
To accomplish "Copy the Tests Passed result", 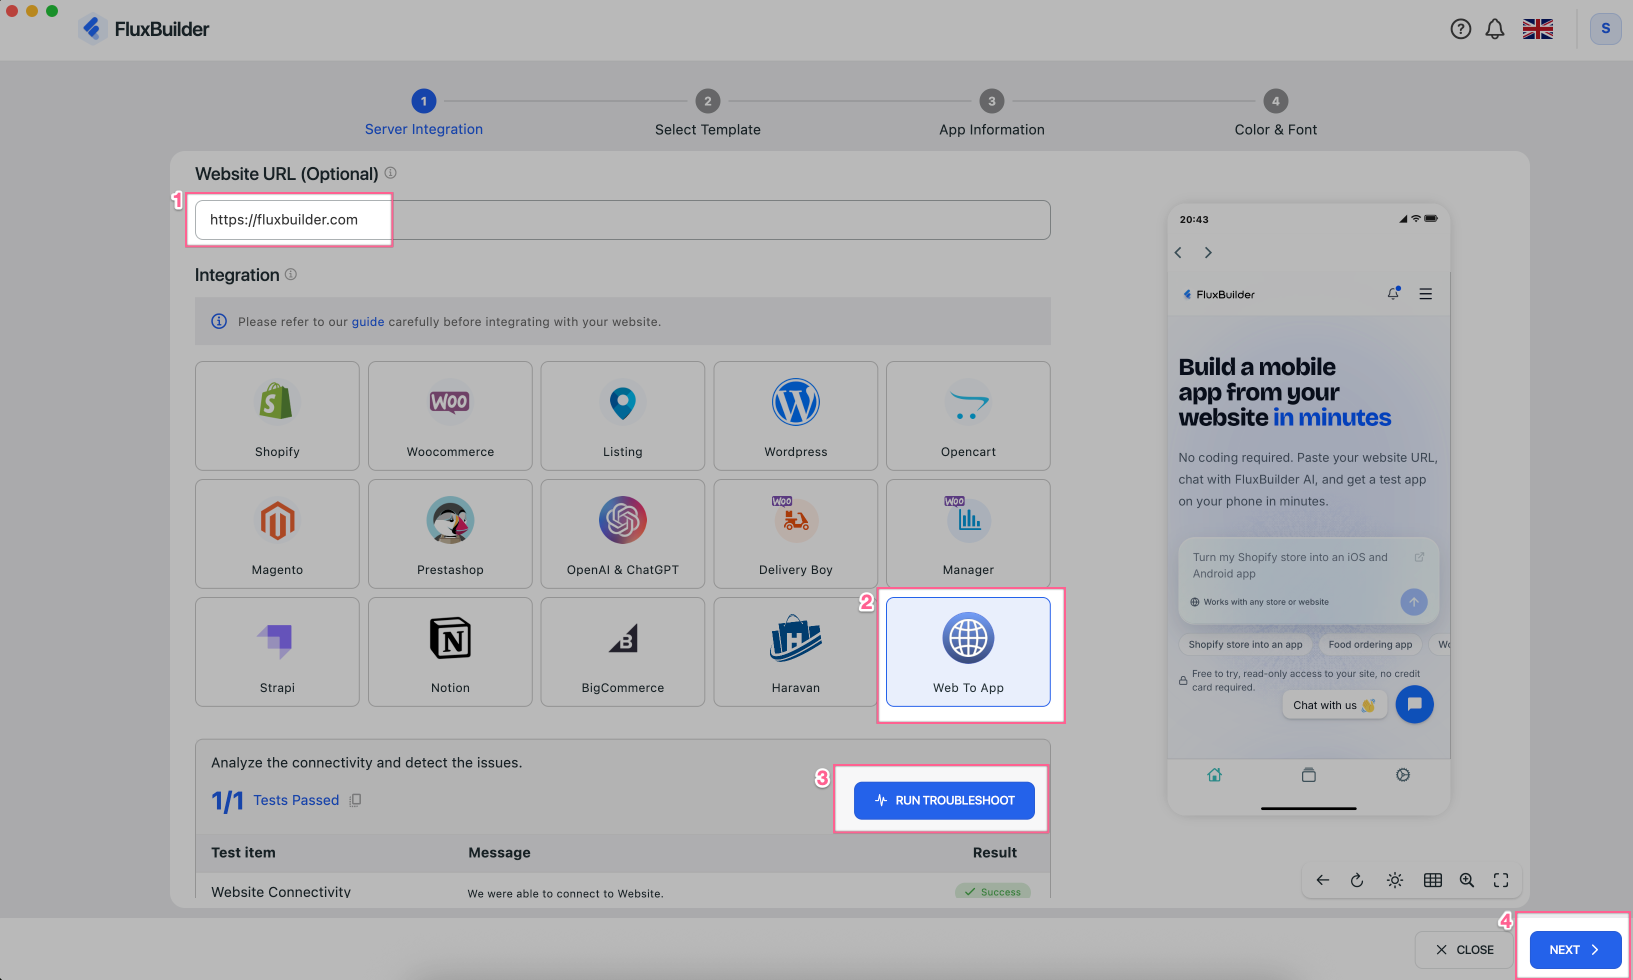I will pyautogui.click(x=355, y=800).
